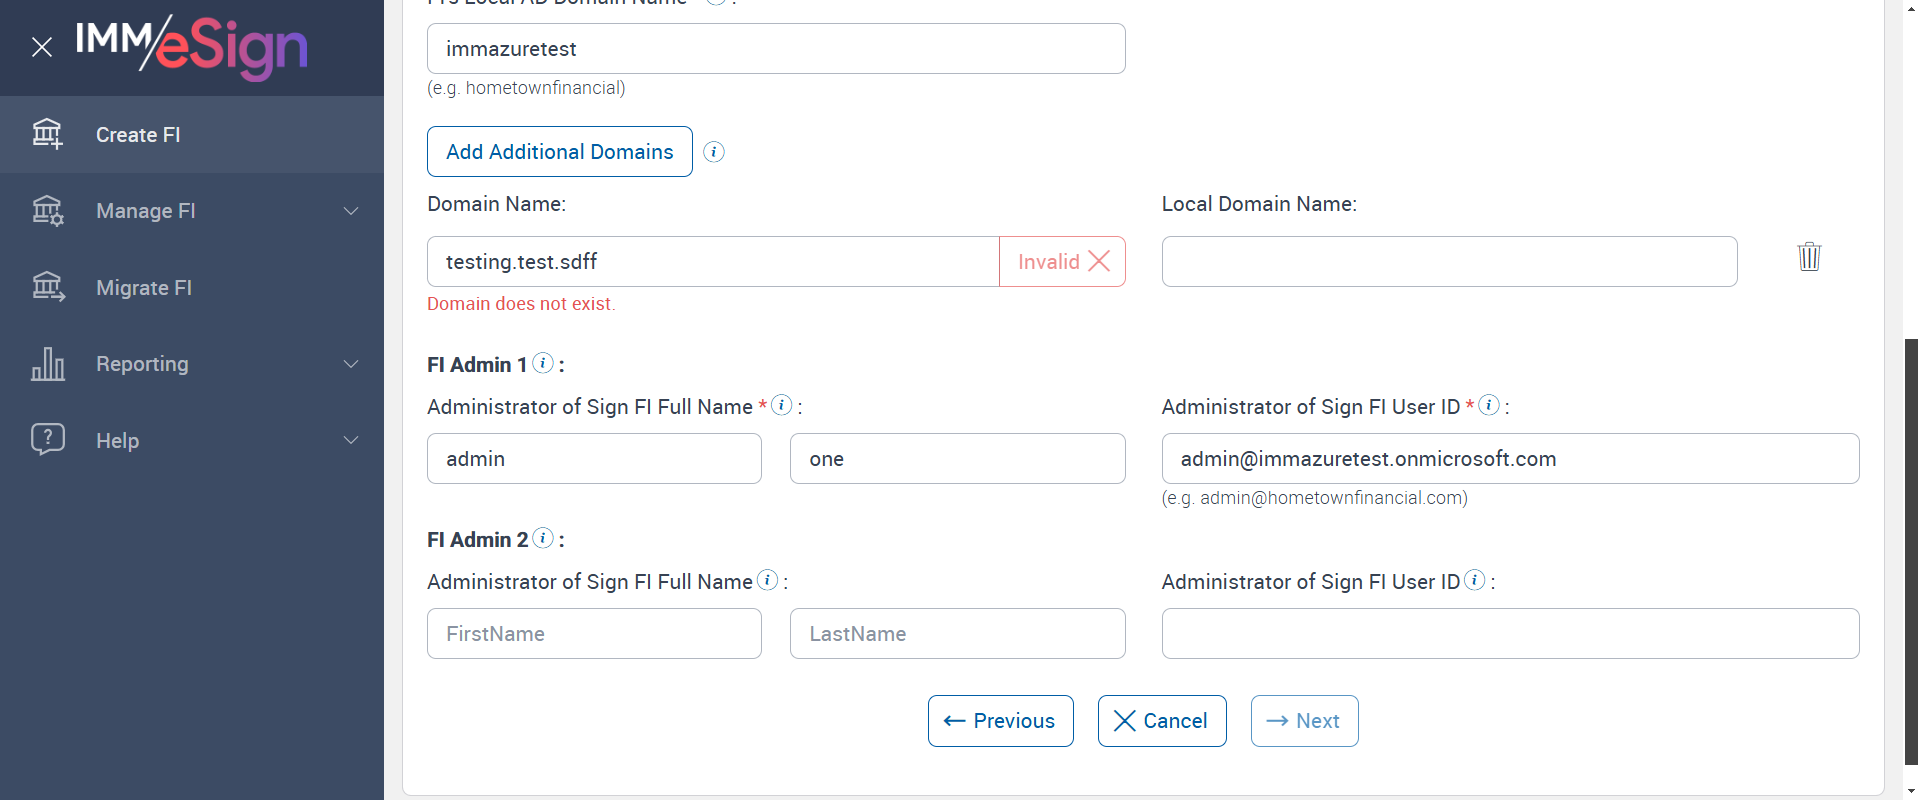This screenshot has width=1920, height=800.
Task: Cancel the FI creation form
Action: pyautogui.click(x=1162, y=721)
